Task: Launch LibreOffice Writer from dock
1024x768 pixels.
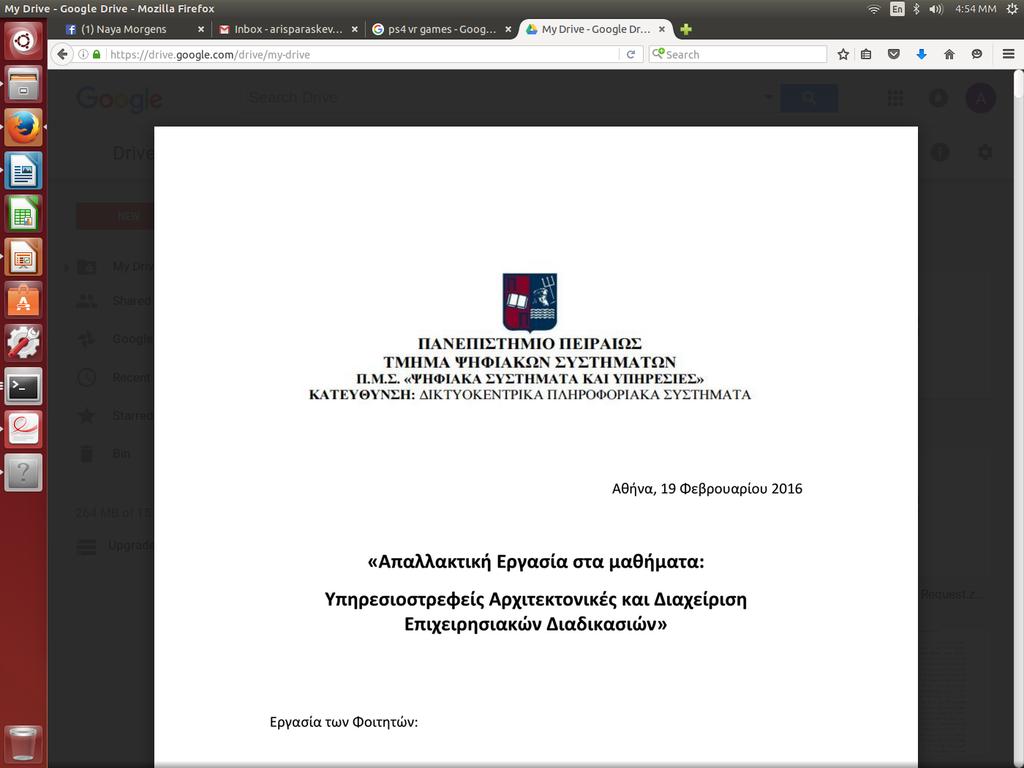Action: (x=24, y=170)
